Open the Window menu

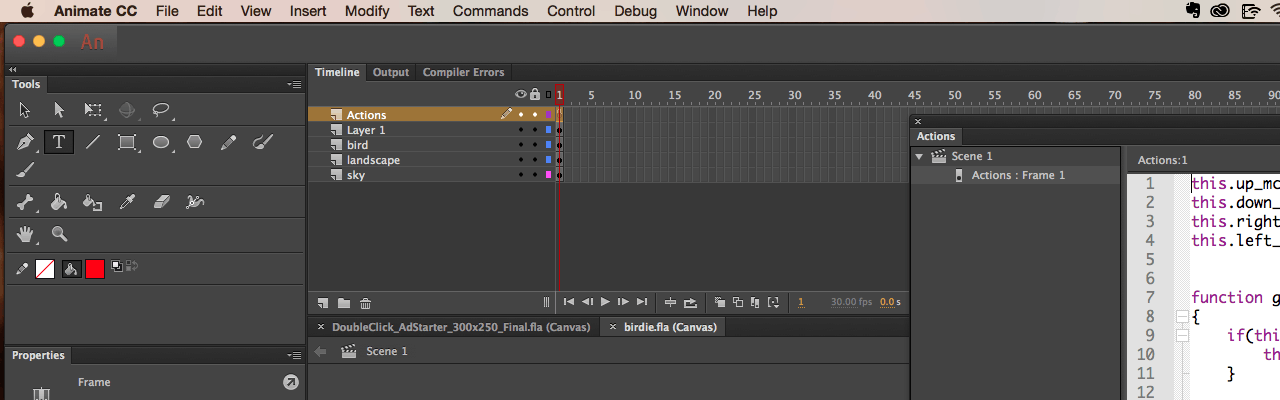702,11
